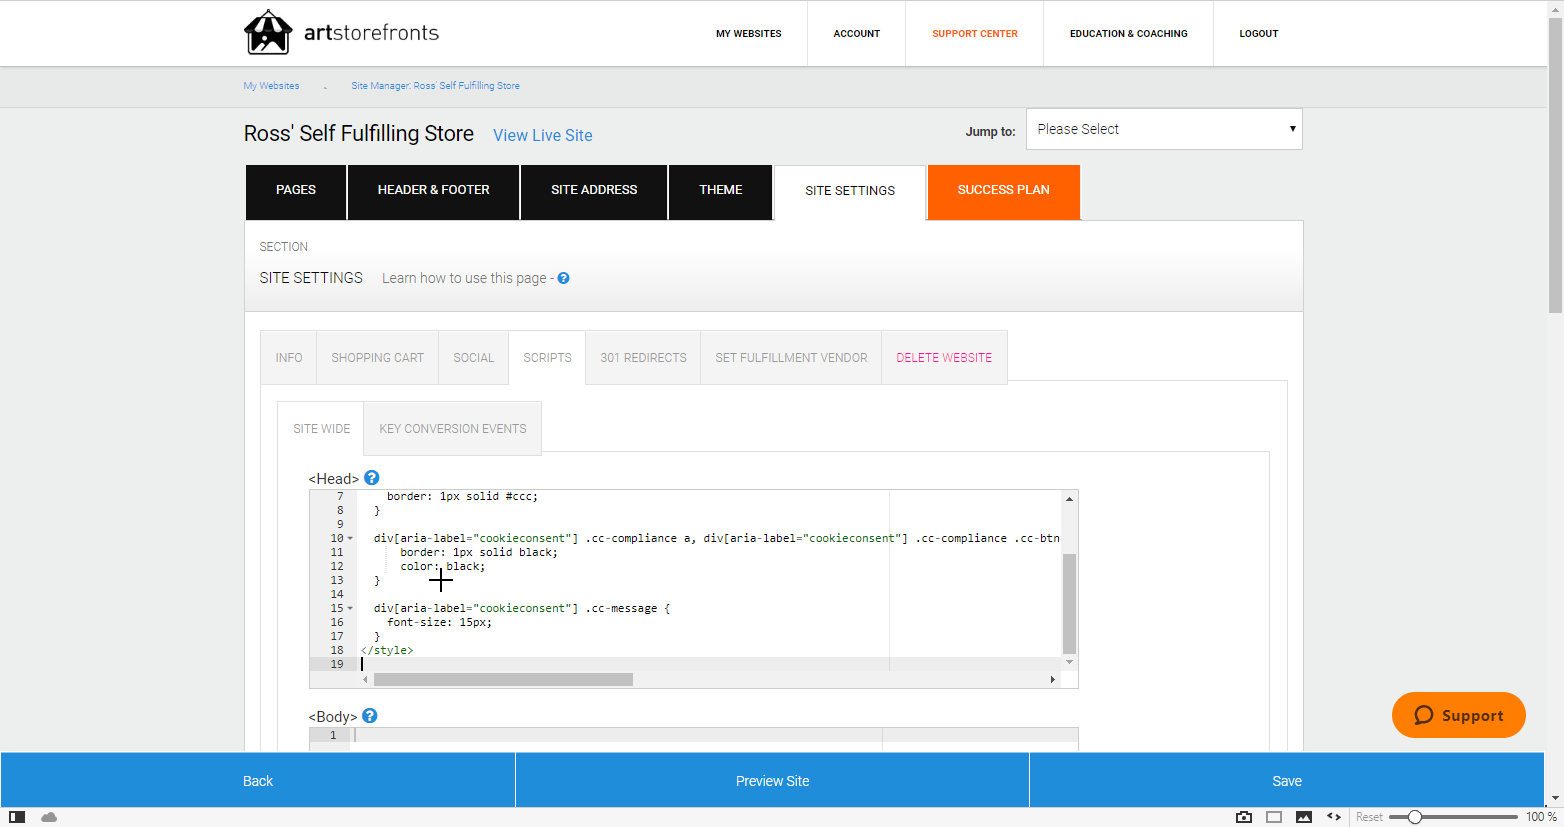This screenshot has width=1564, height=827.
Task: Click the page vertical scrollbar thumb
Action: 1555,165
